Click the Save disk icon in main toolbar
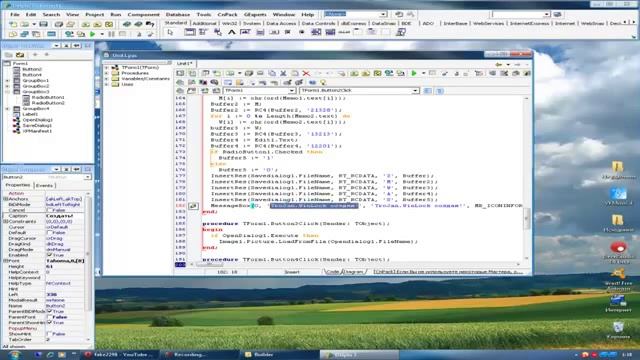Screen dimensions: 640x360 pyautogui.click(x=43, y=24)
